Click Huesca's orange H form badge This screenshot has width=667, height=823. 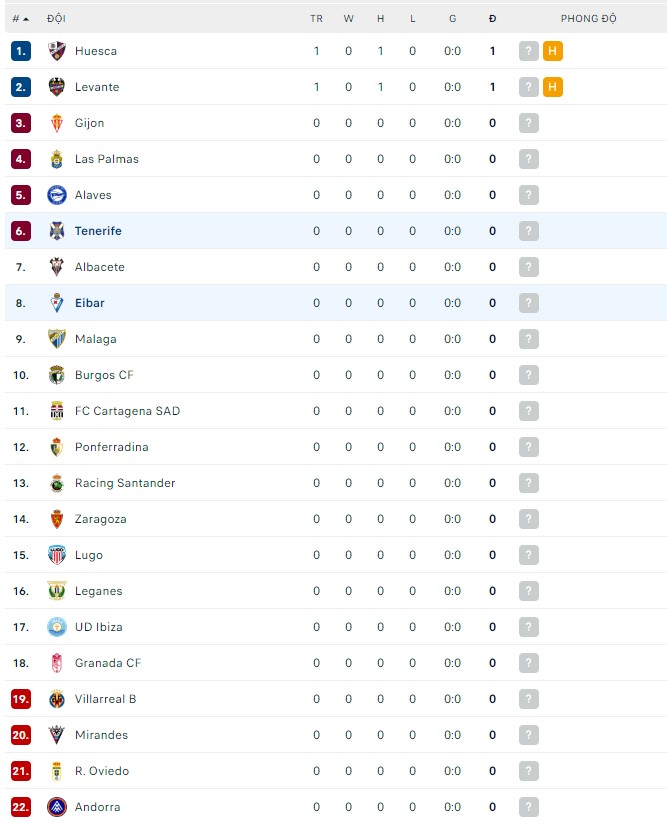coord(553,51)
